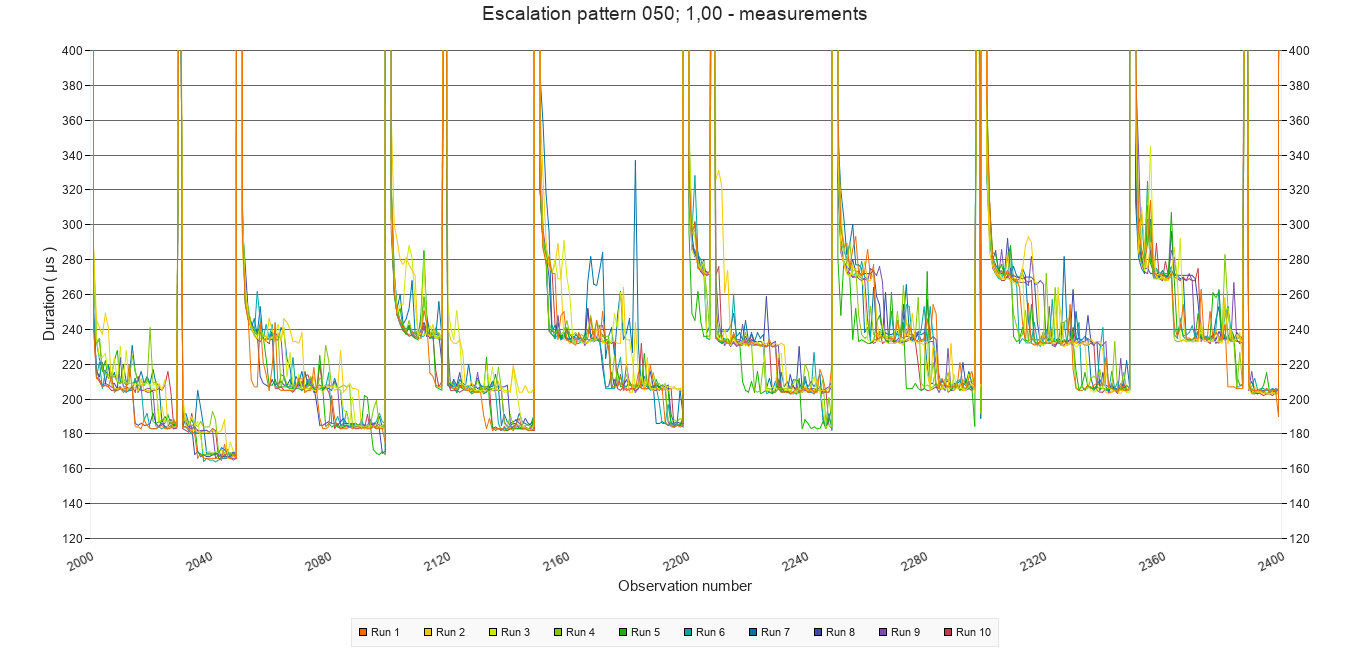
Task: Click the 400 label on left axis
Action: click(72, 51)
